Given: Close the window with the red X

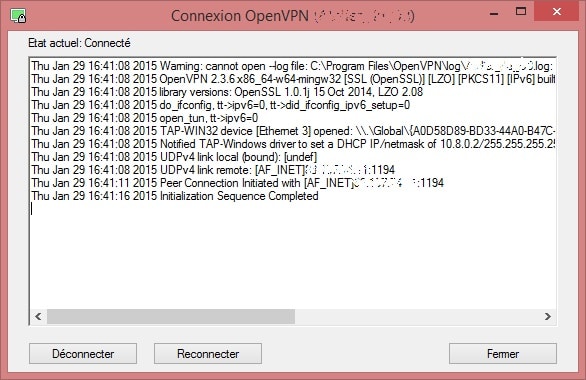Looking at the screenshot, I should (x=557, y=12).
